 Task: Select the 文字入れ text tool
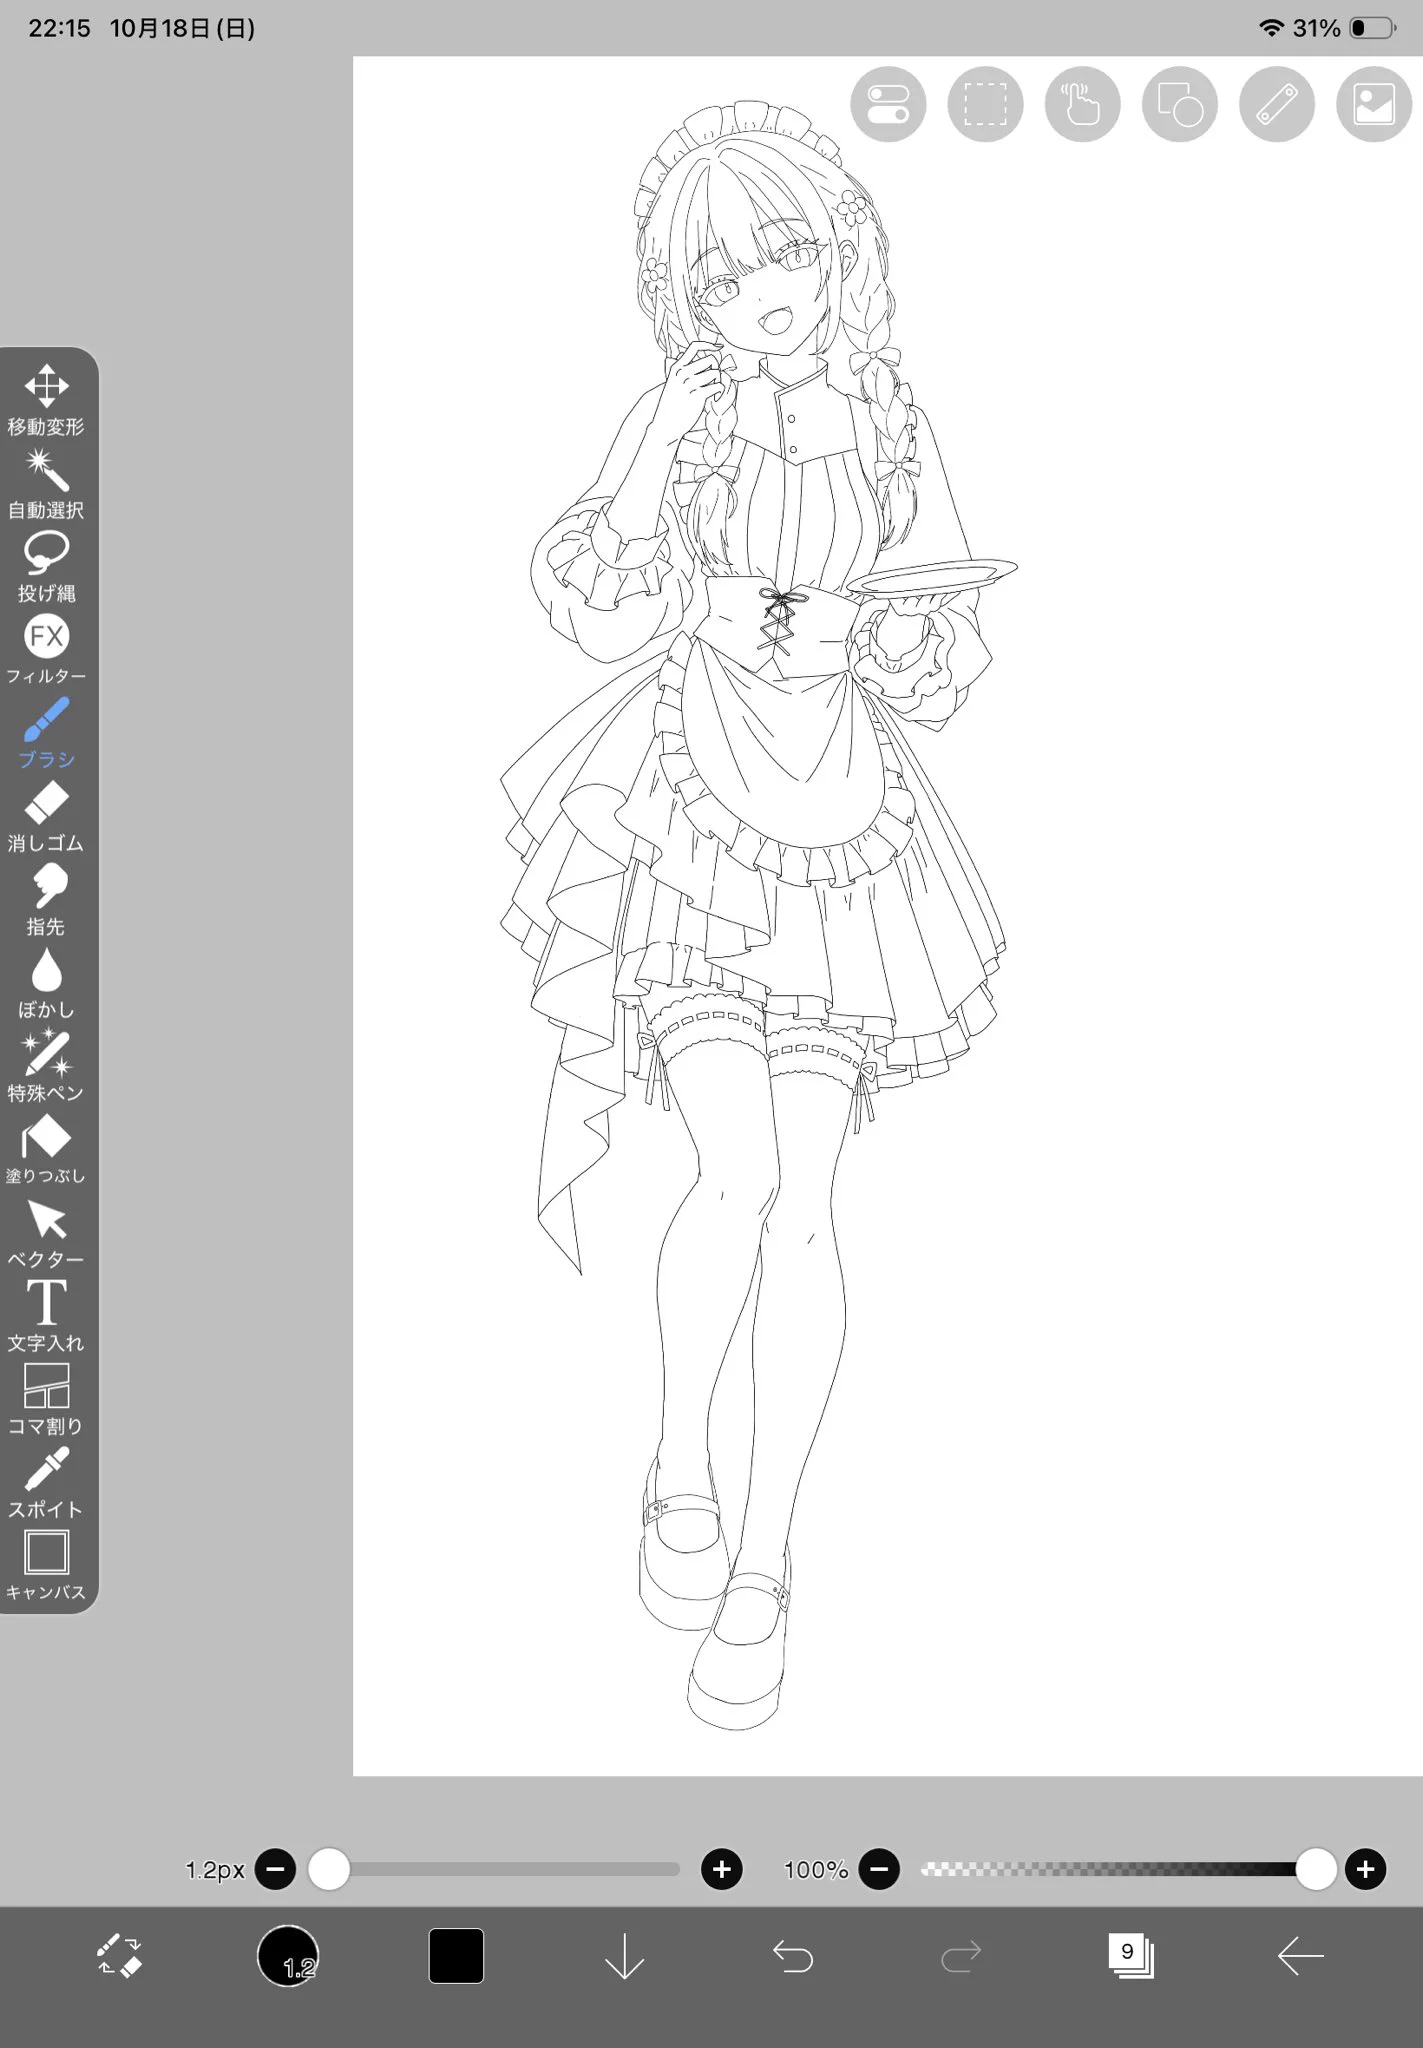(46, 1316)
